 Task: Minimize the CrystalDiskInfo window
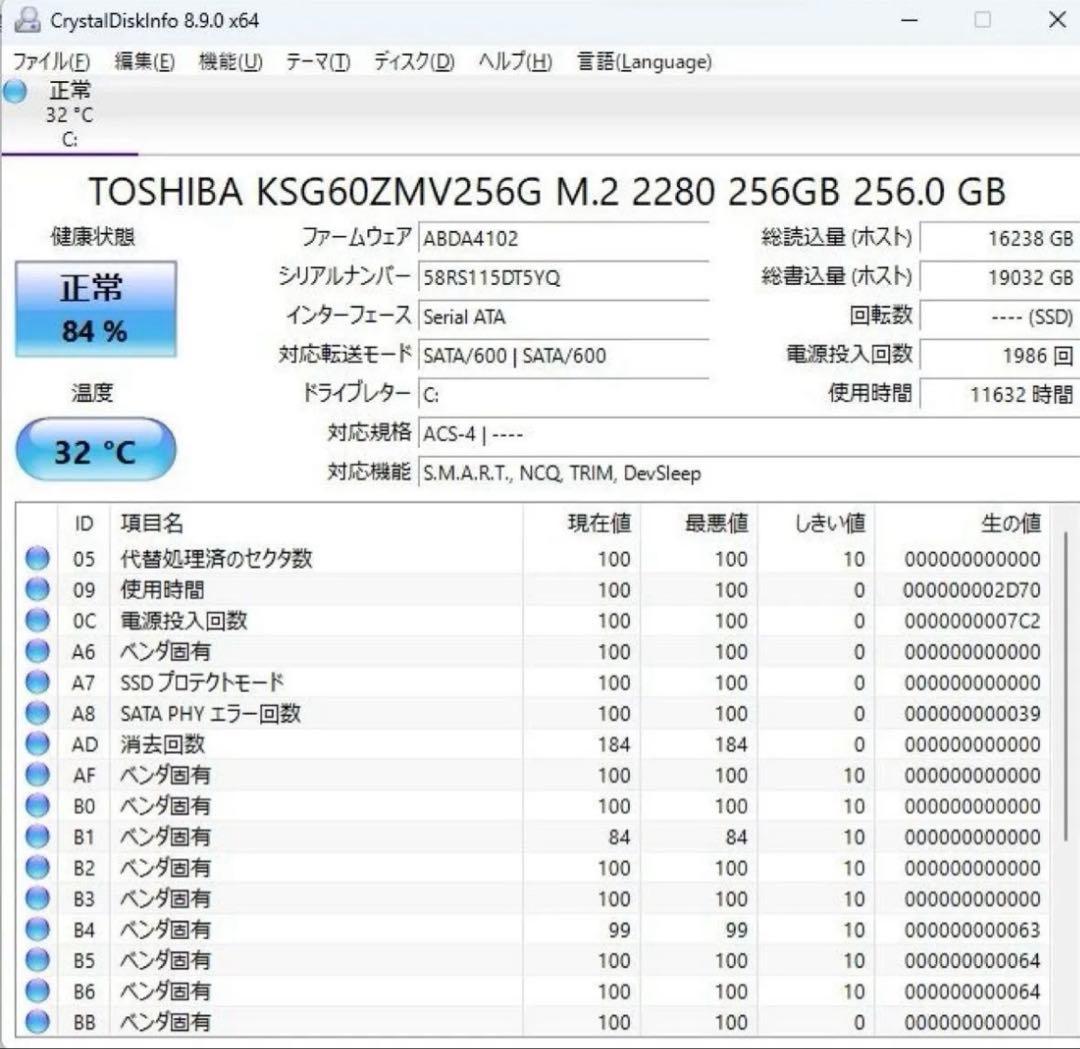(x=909, y=20)
